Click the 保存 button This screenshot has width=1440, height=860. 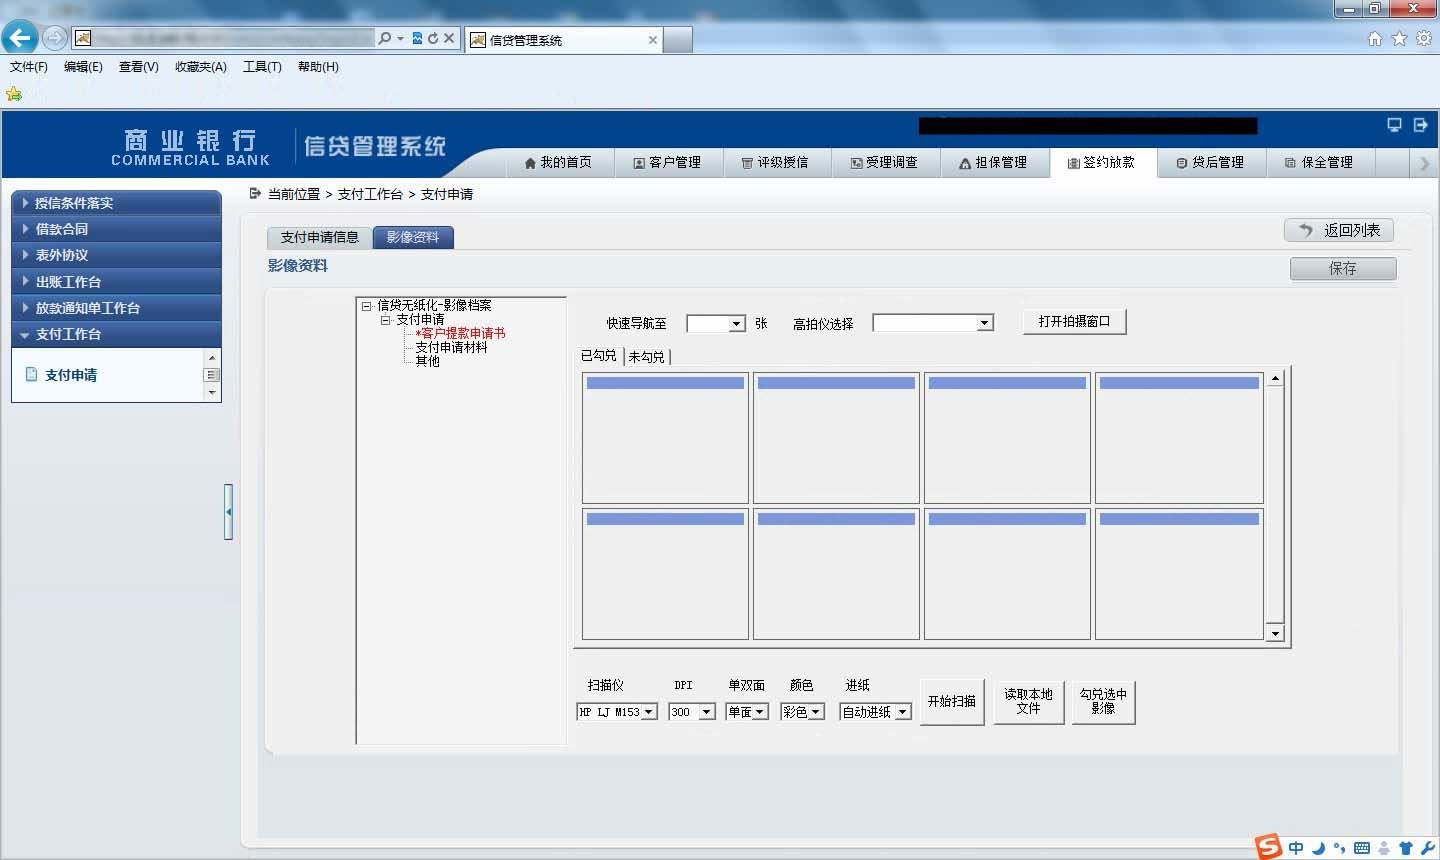[x=1343, y=268]
